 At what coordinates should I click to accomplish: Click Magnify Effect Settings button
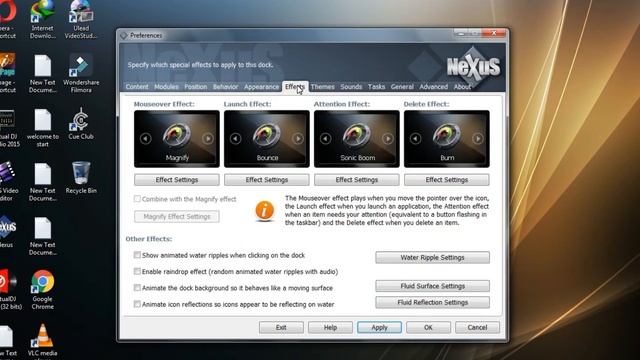pos(177,216)
